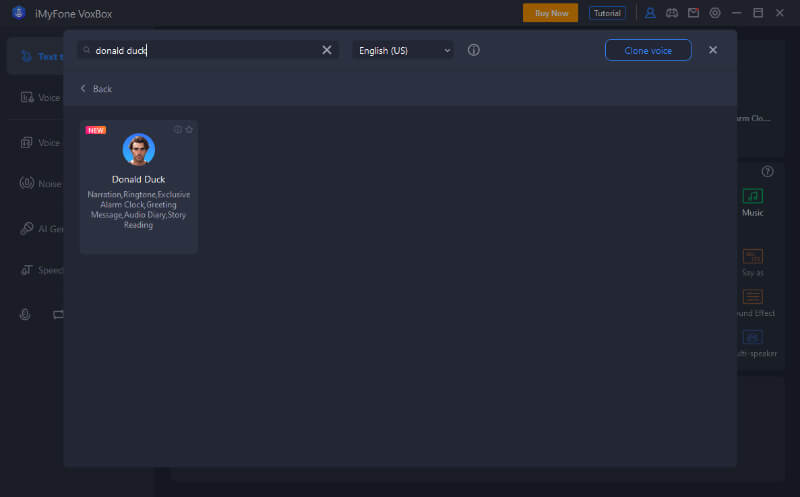Close the voice selection dialog
This screenshot has height=497, width=800.
[713, 50]
